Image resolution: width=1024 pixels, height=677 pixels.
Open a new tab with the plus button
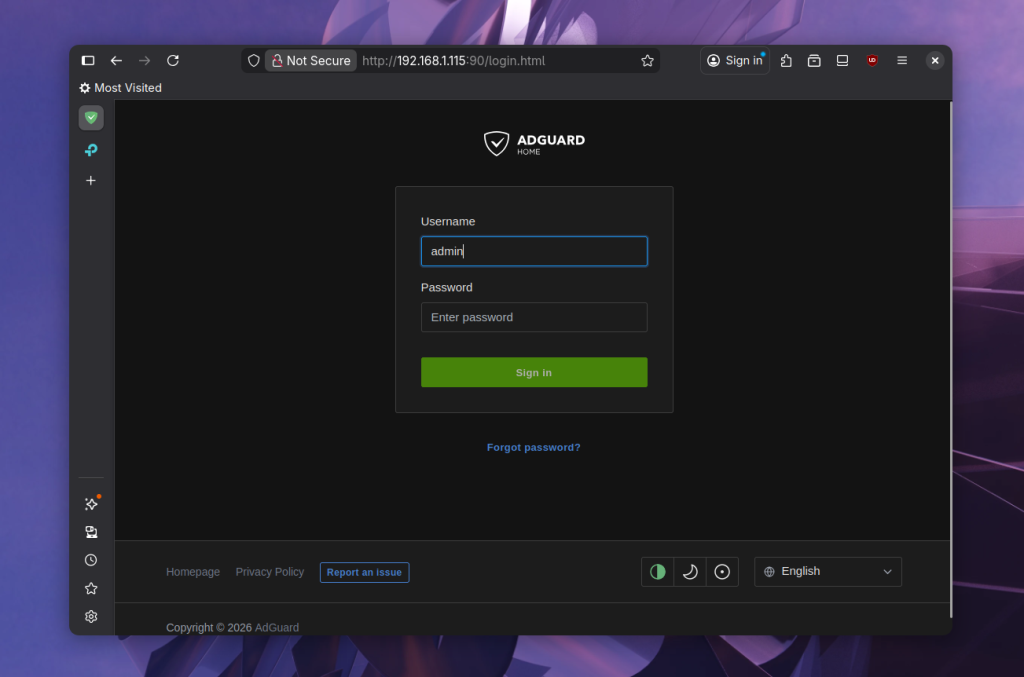tap(91, 181)
